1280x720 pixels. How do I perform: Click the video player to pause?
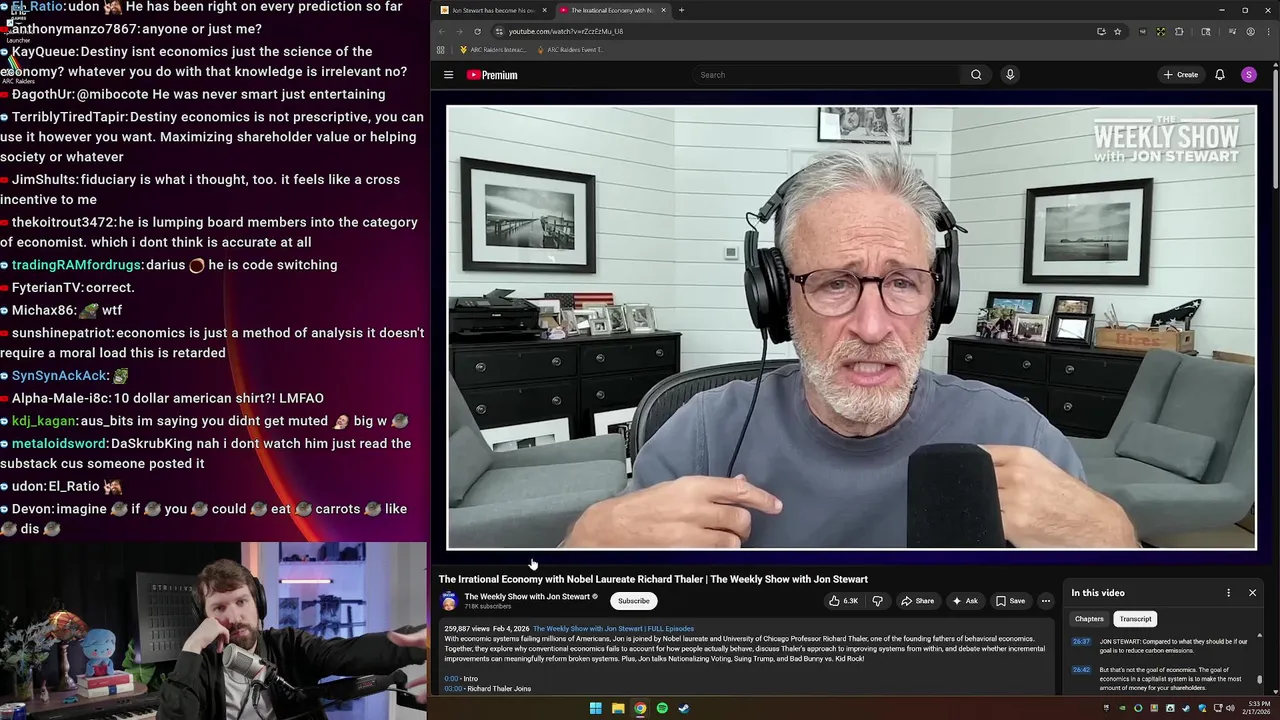851,327
